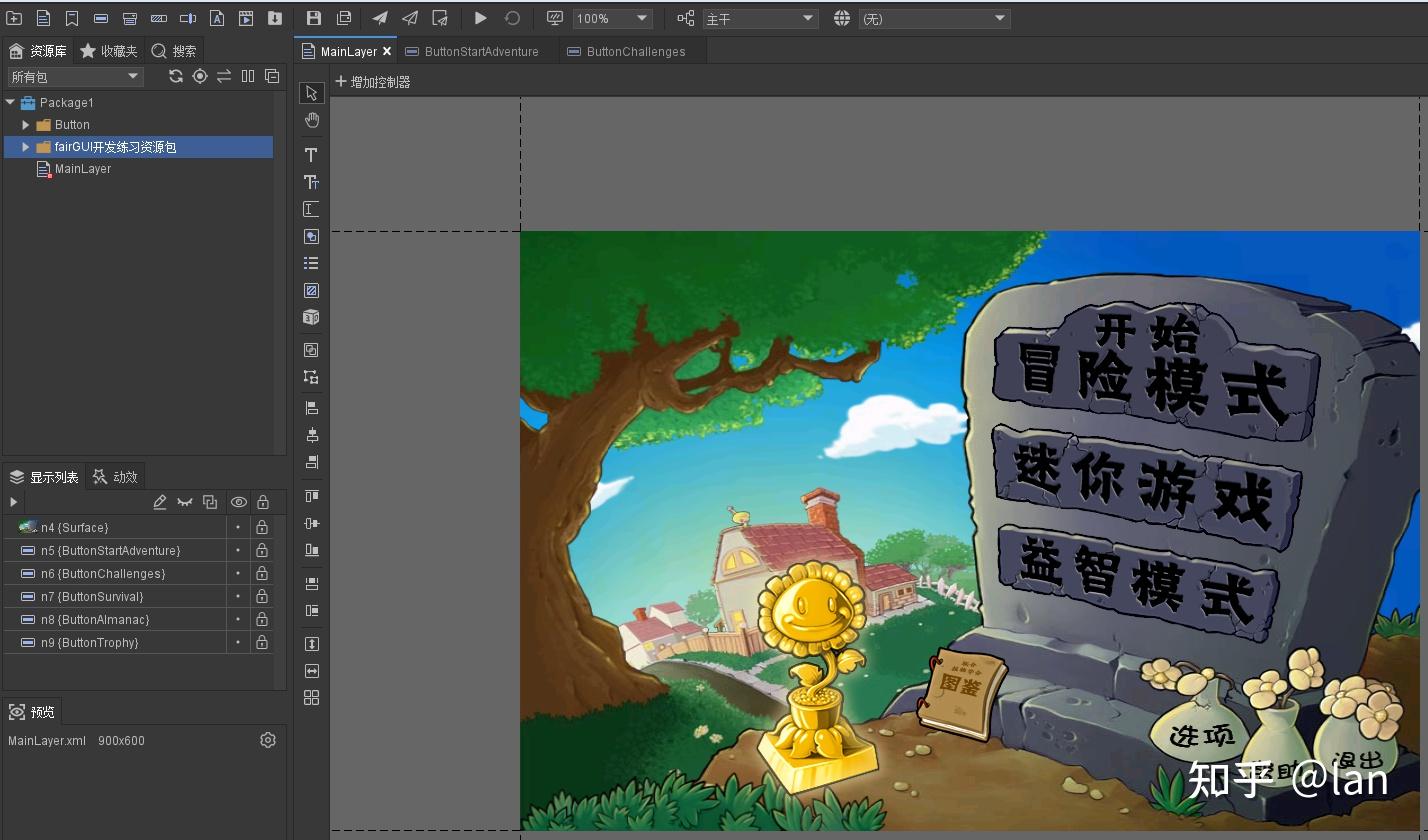Select the arrow selection tool
Viewport: 1428px width, 840px height.
(x=311, y=93)
